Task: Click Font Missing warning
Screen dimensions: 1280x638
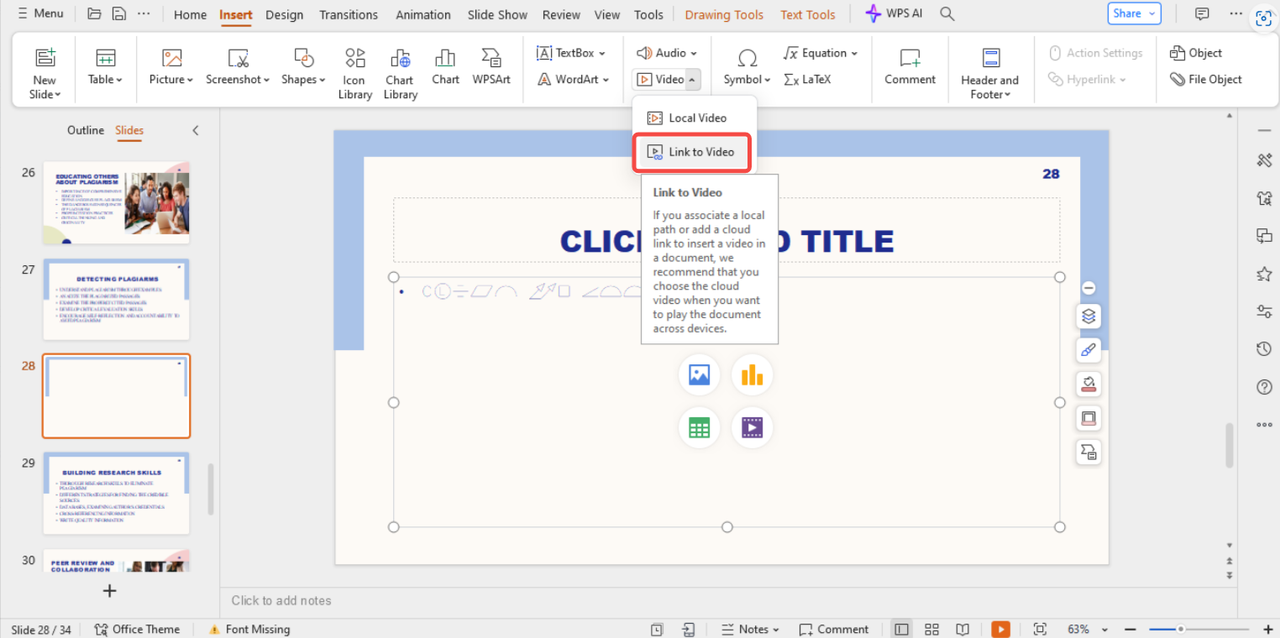Action: coord(249,629)
